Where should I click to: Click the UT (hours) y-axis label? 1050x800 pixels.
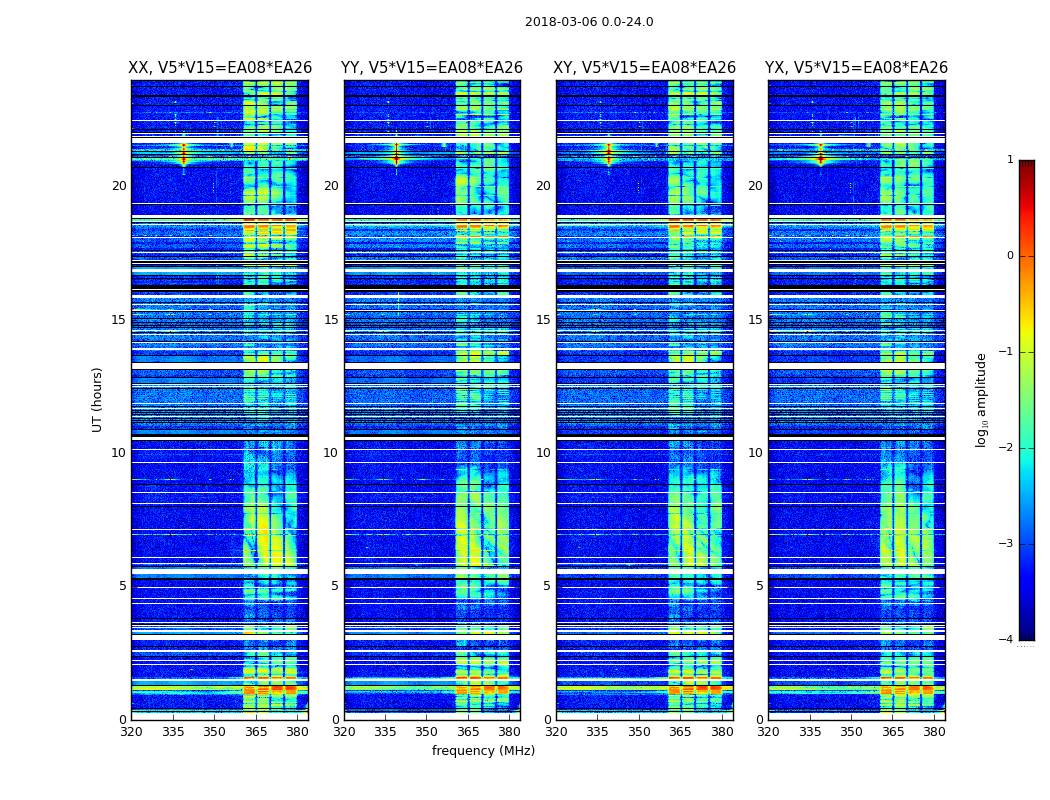pyautogui.click(x=98, y=399)
